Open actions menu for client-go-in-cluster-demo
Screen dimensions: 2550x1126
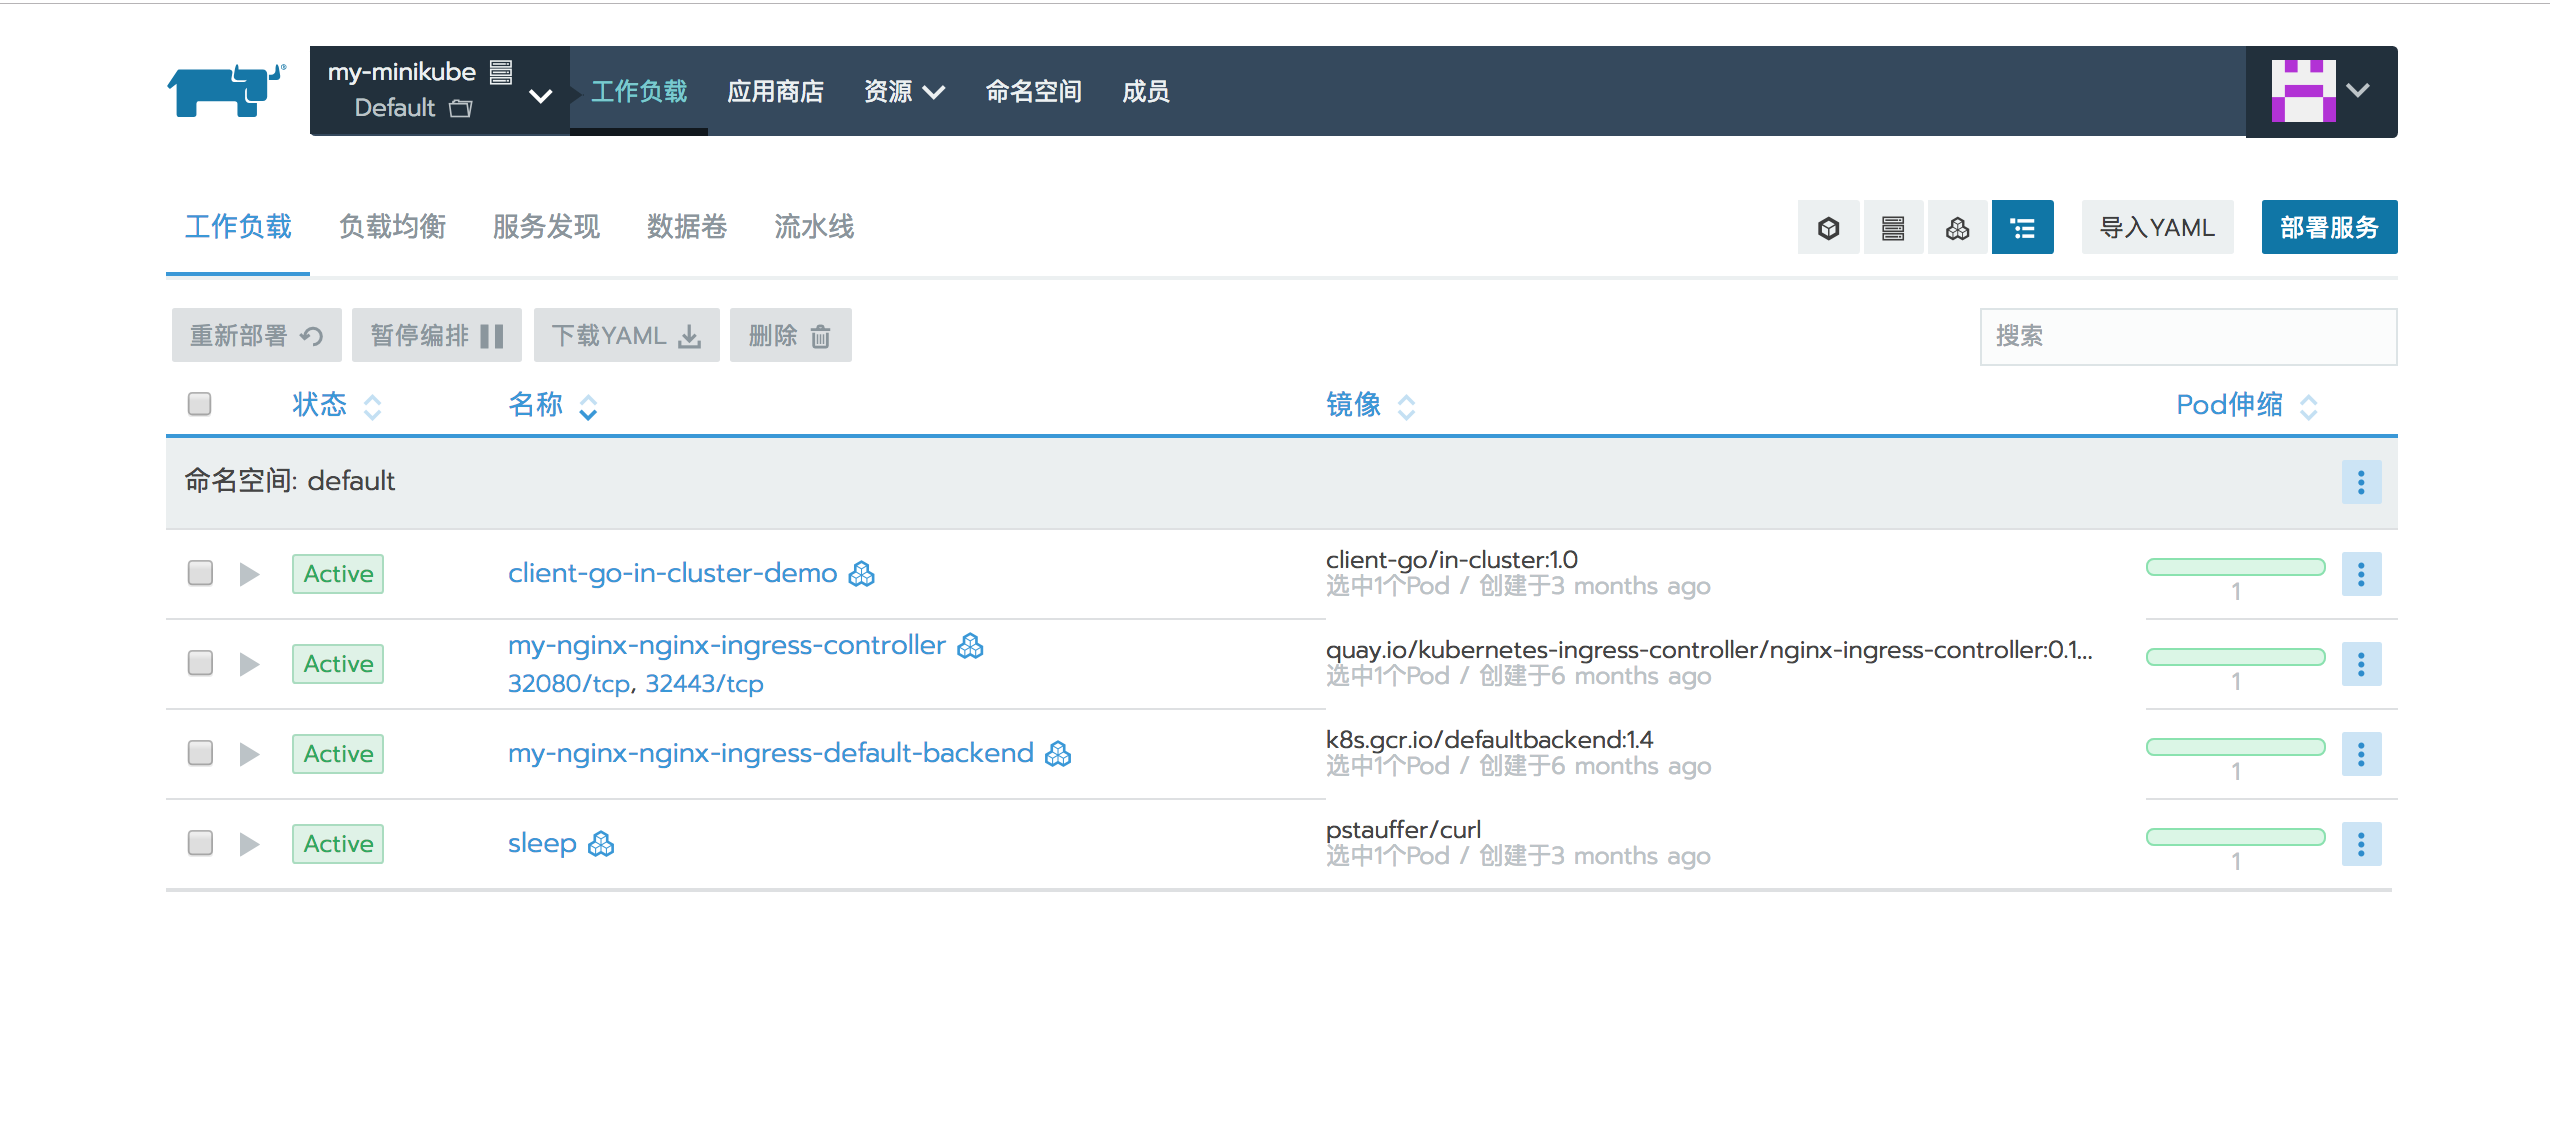tap(2360, 574)
